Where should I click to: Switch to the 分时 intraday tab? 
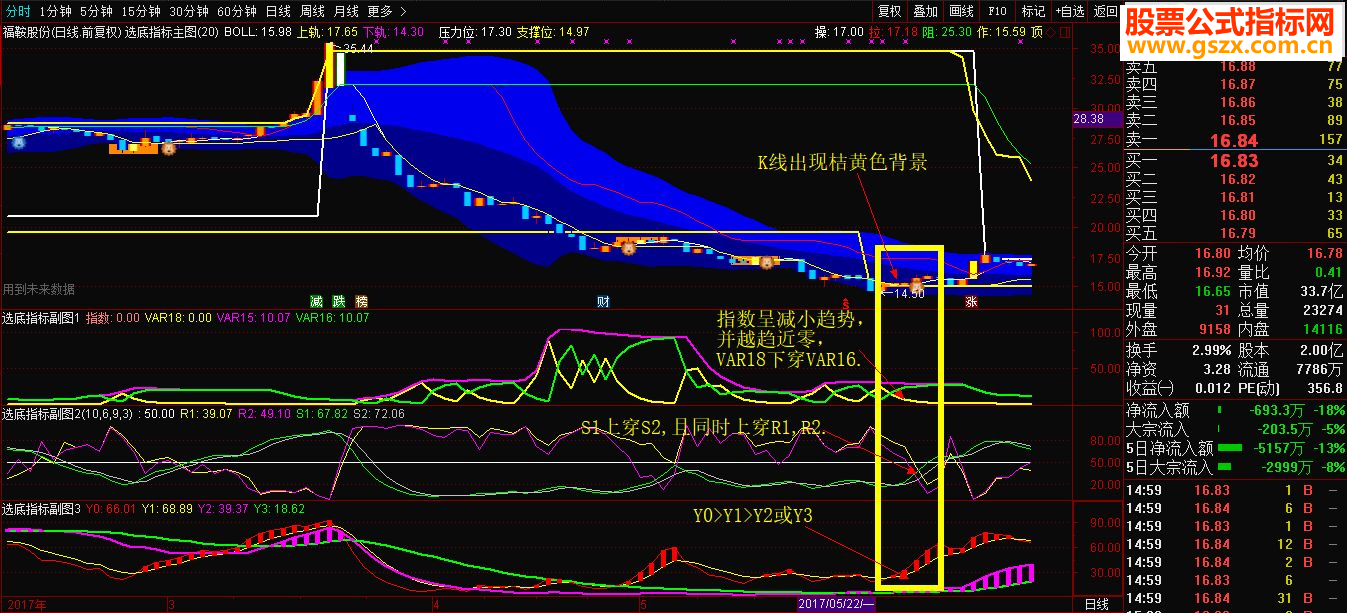18,11
